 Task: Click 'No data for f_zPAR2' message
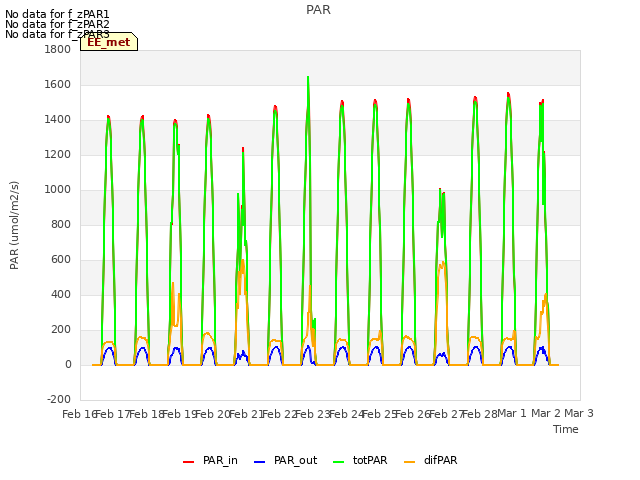(x=57, y=24)
